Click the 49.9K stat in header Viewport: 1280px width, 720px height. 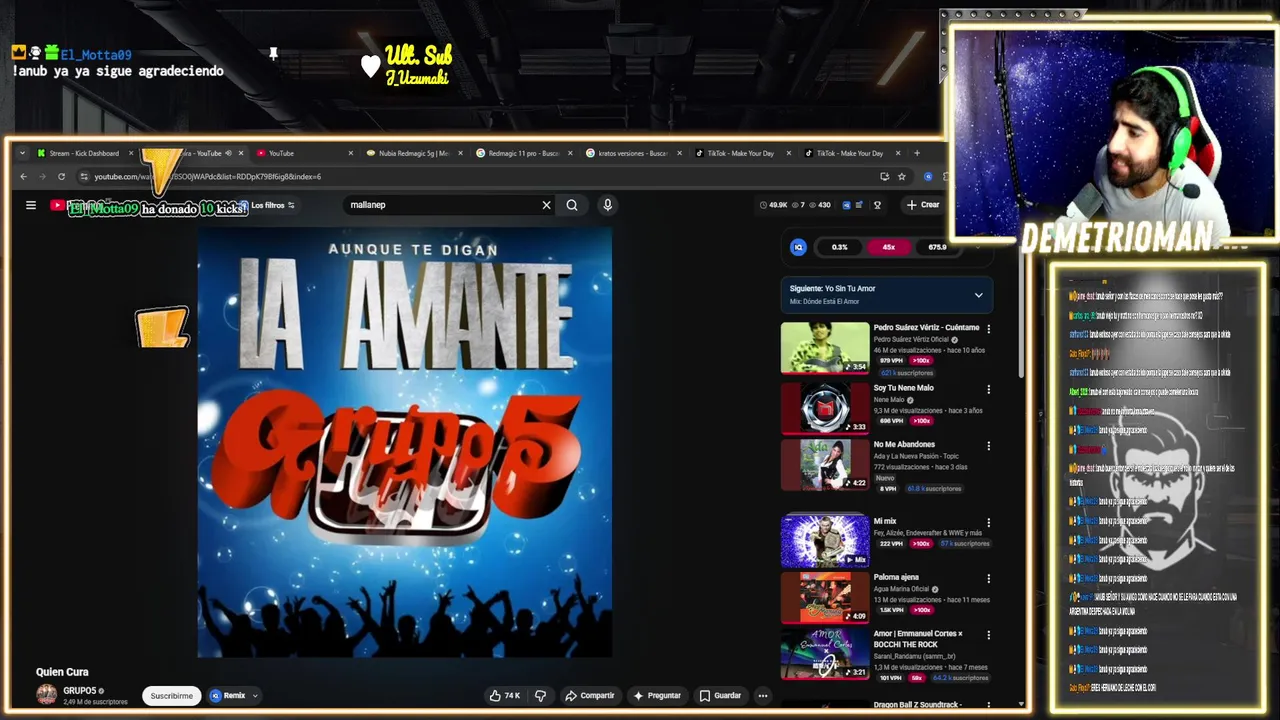point(774,205)
